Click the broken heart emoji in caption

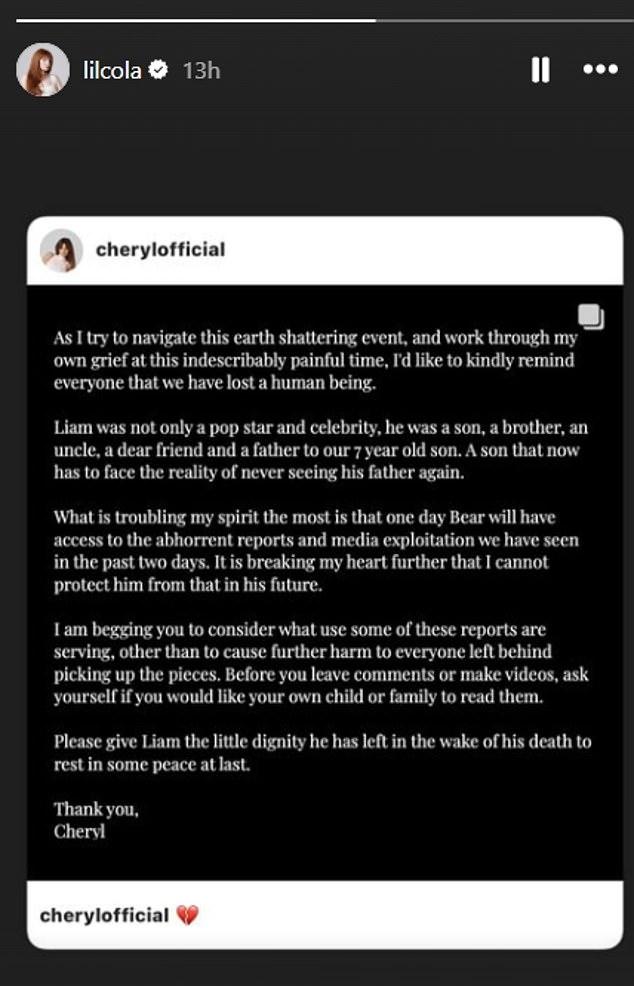pos(187,915)
